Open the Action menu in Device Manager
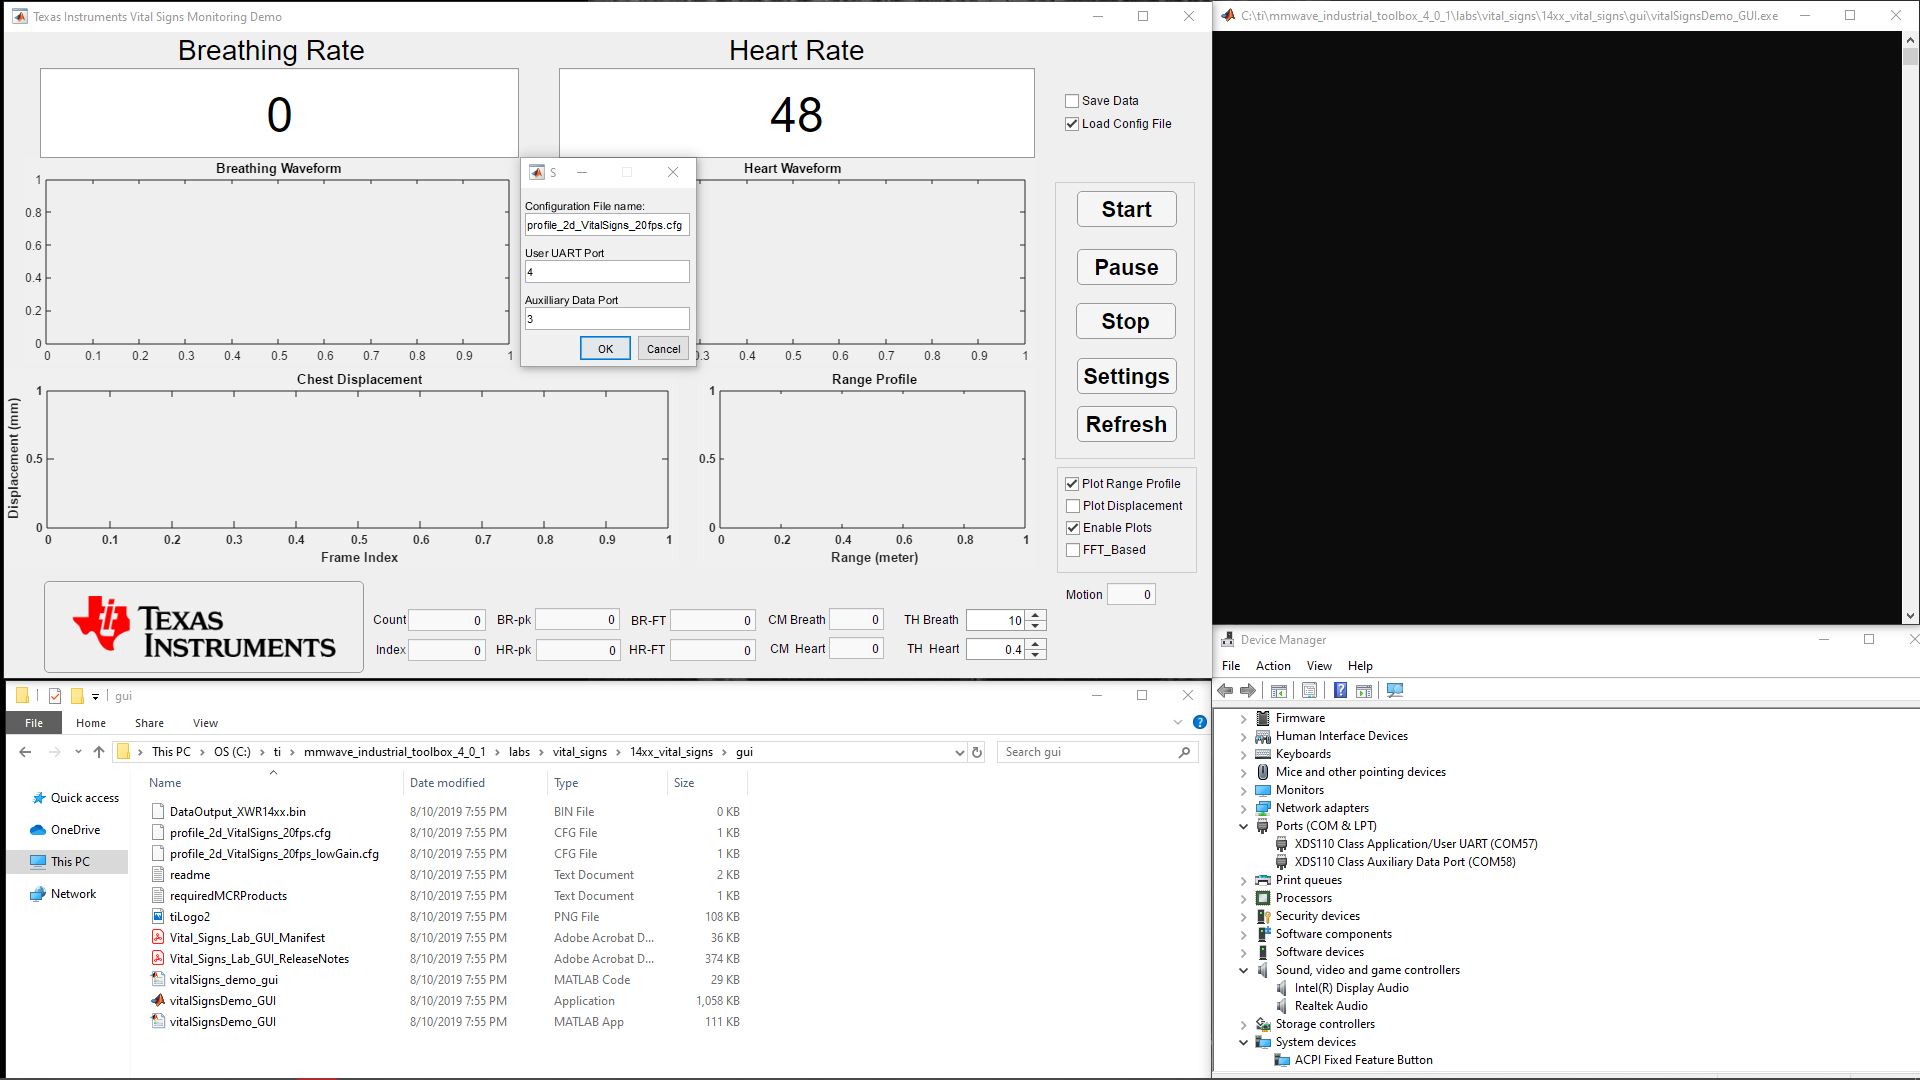The width and height of the screenshot is (1920, 1080). [x=1272, y=666]
